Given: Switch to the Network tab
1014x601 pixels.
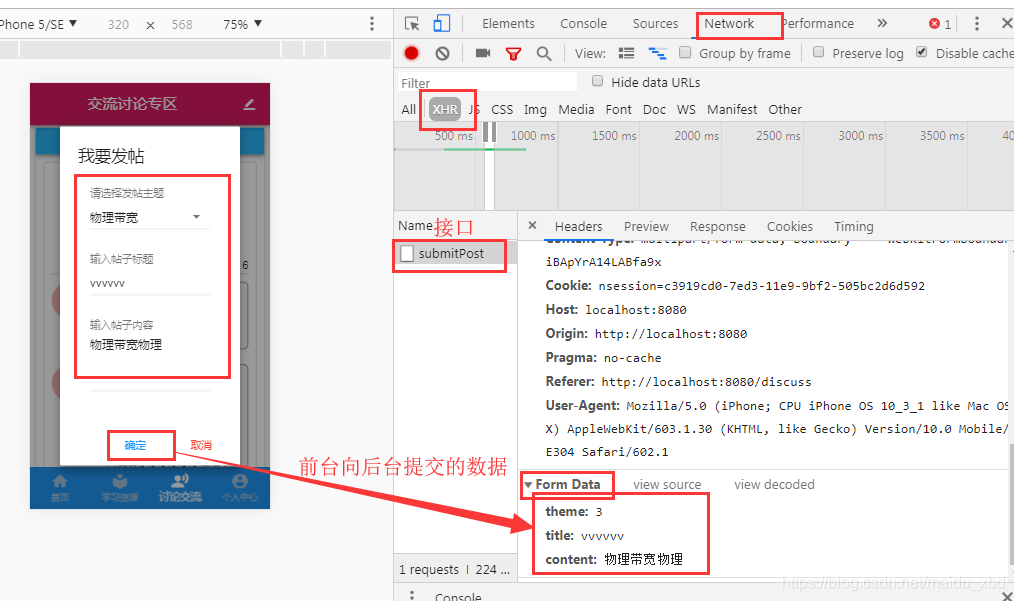Looking at the screenshot, I should point(729,24).
